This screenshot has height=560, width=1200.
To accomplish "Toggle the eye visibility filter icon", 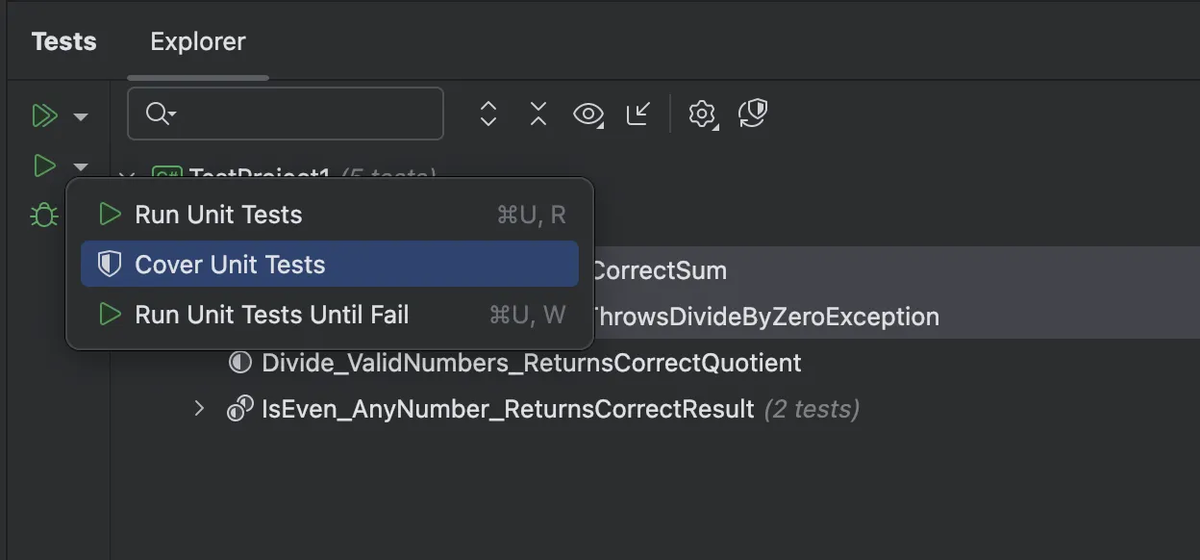I will (588, 115).
